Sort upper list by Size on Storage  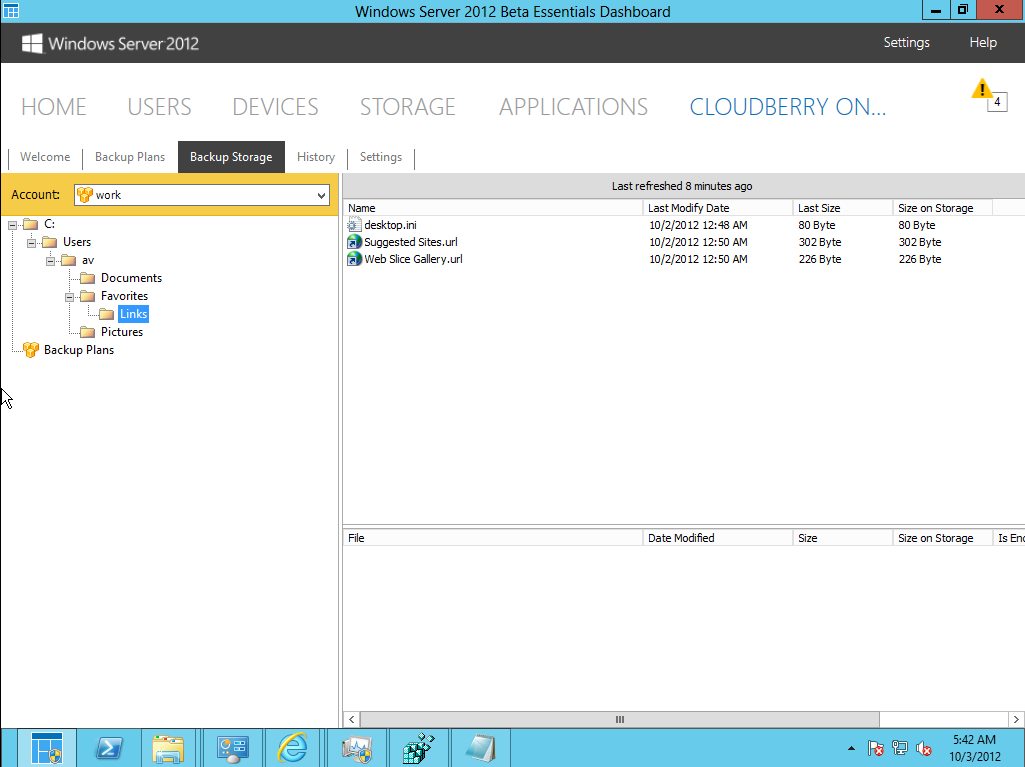coord(943,208)
